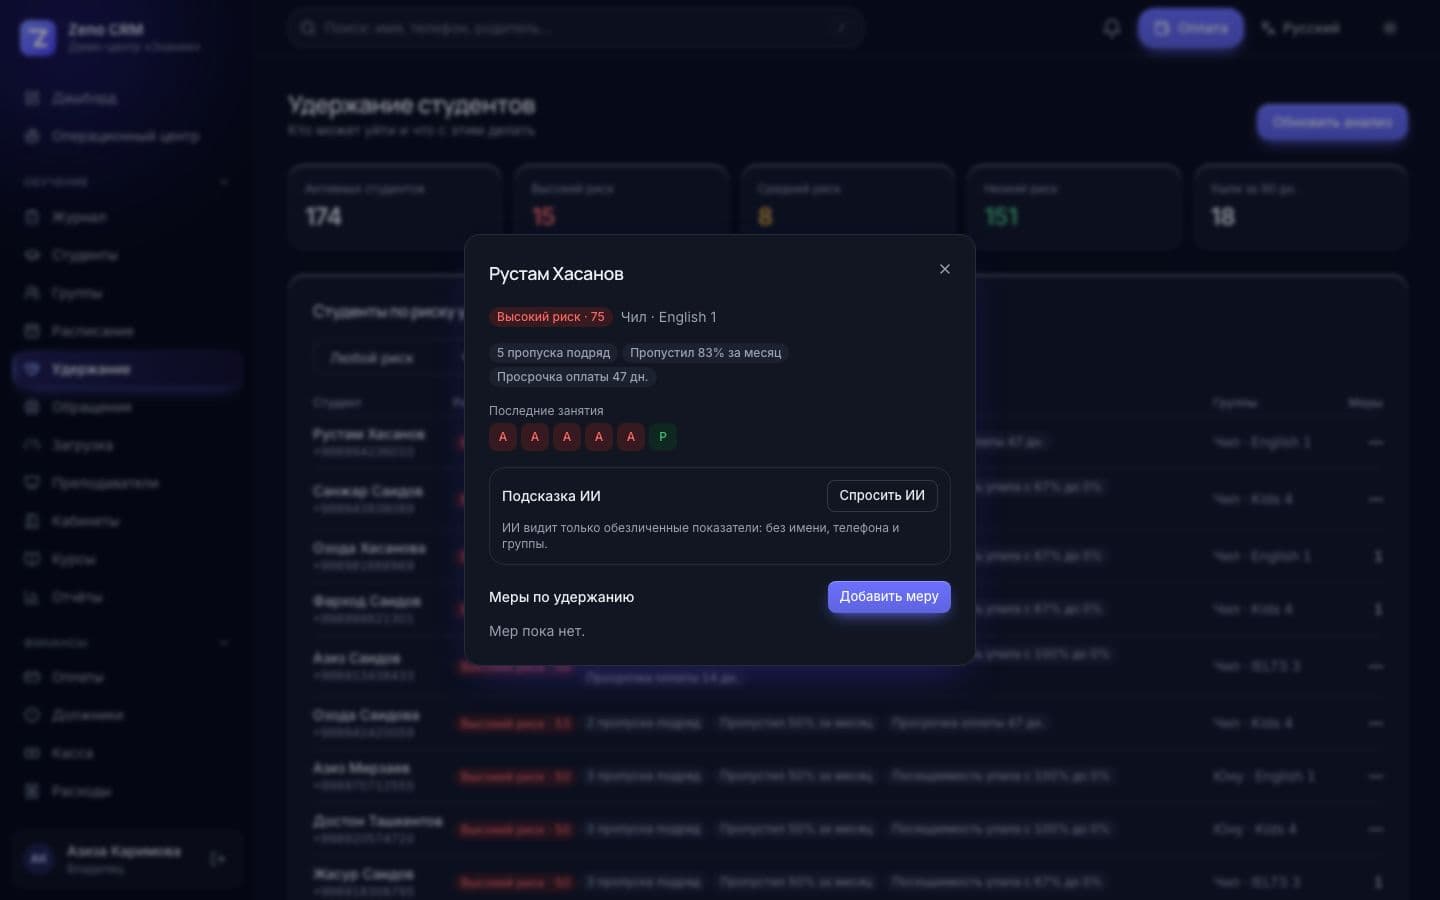Click the Обновить анализ button
The width and height of the screenshot is (1440, 900).
coord(1332,122)
